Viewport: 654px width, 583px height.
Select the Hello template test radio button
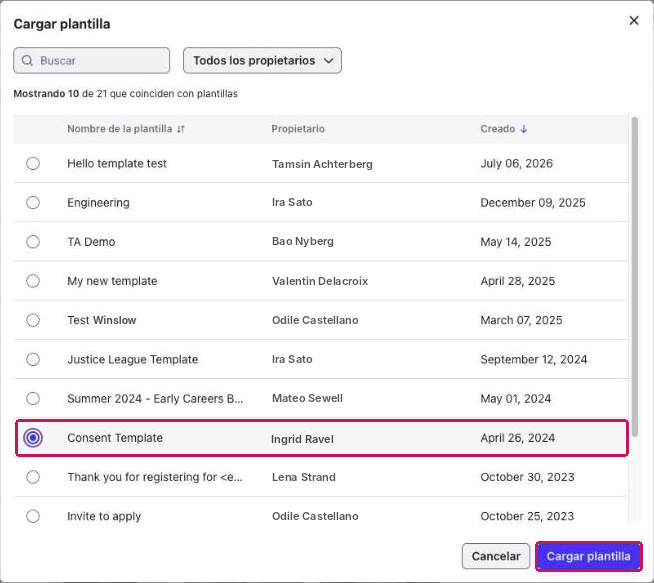click(x=33, y=163)
